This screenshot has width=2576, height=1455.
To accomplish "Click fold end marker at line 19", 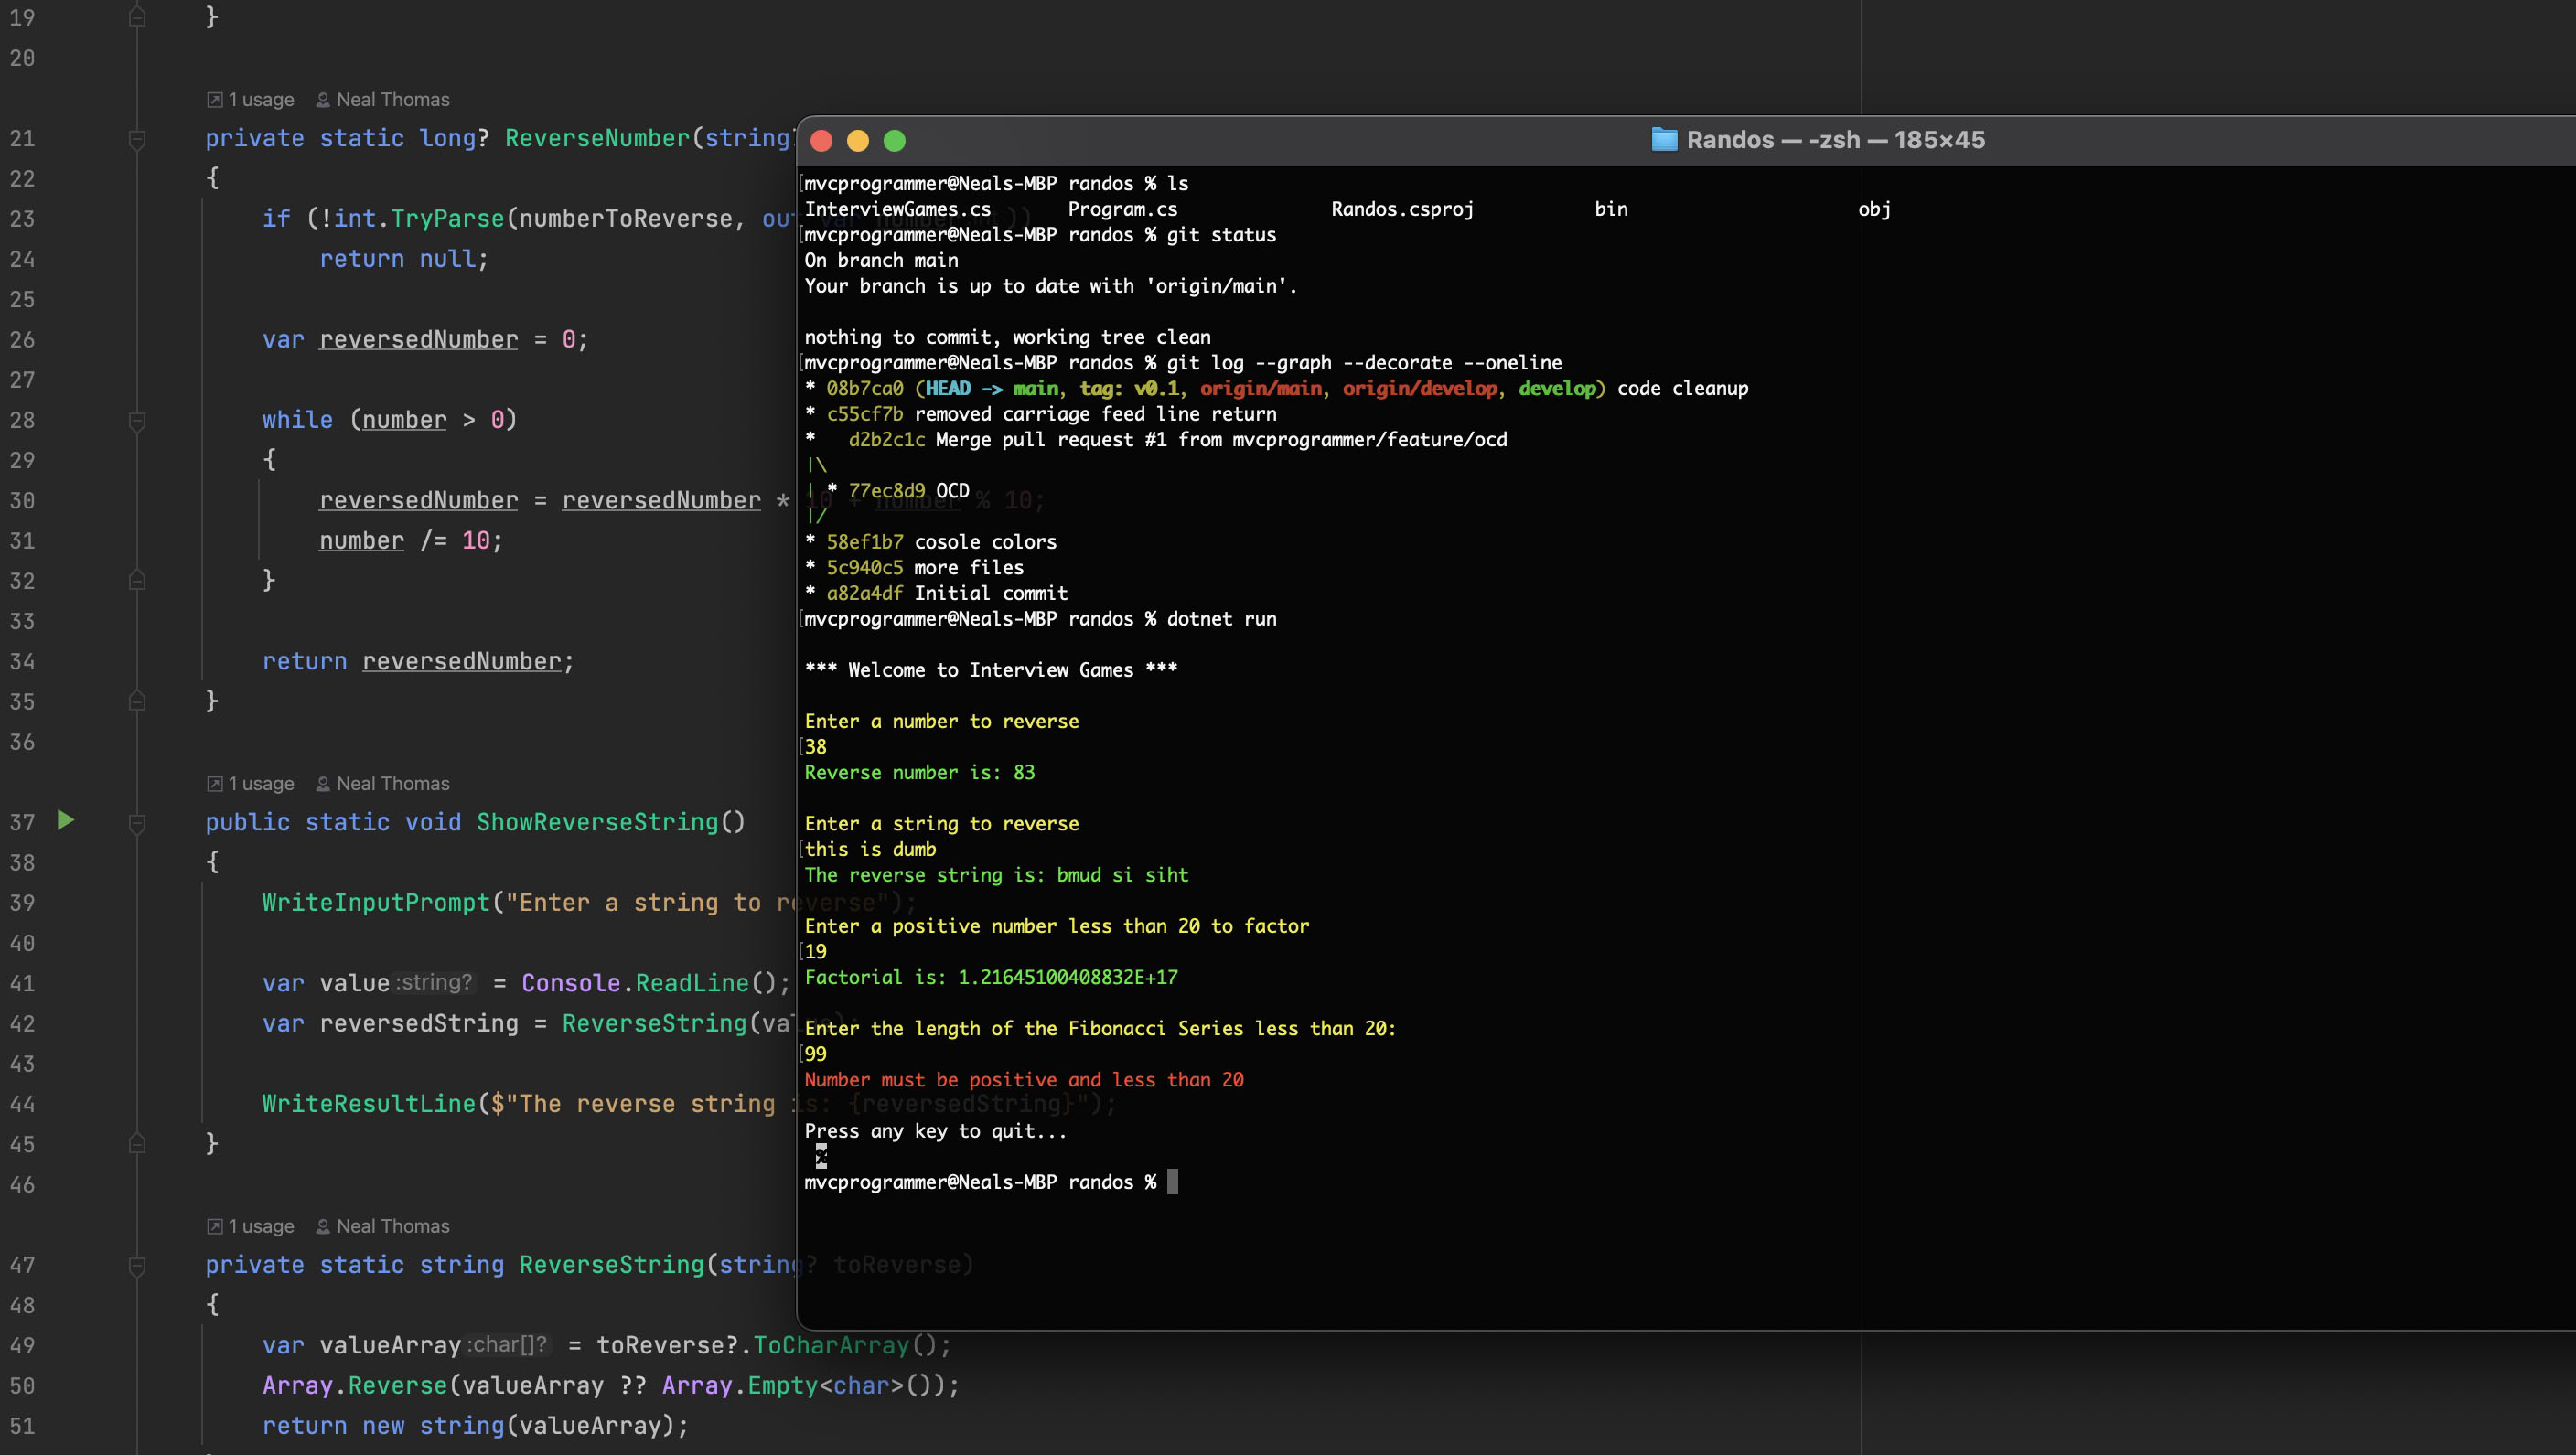I will tap(138, 17).
